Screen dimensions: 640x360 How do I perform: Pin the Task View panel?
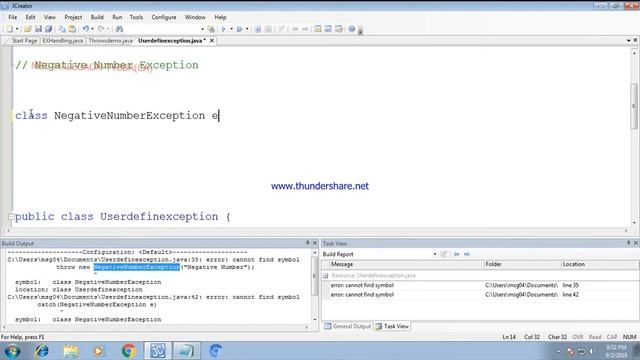[x=628, y=243]
